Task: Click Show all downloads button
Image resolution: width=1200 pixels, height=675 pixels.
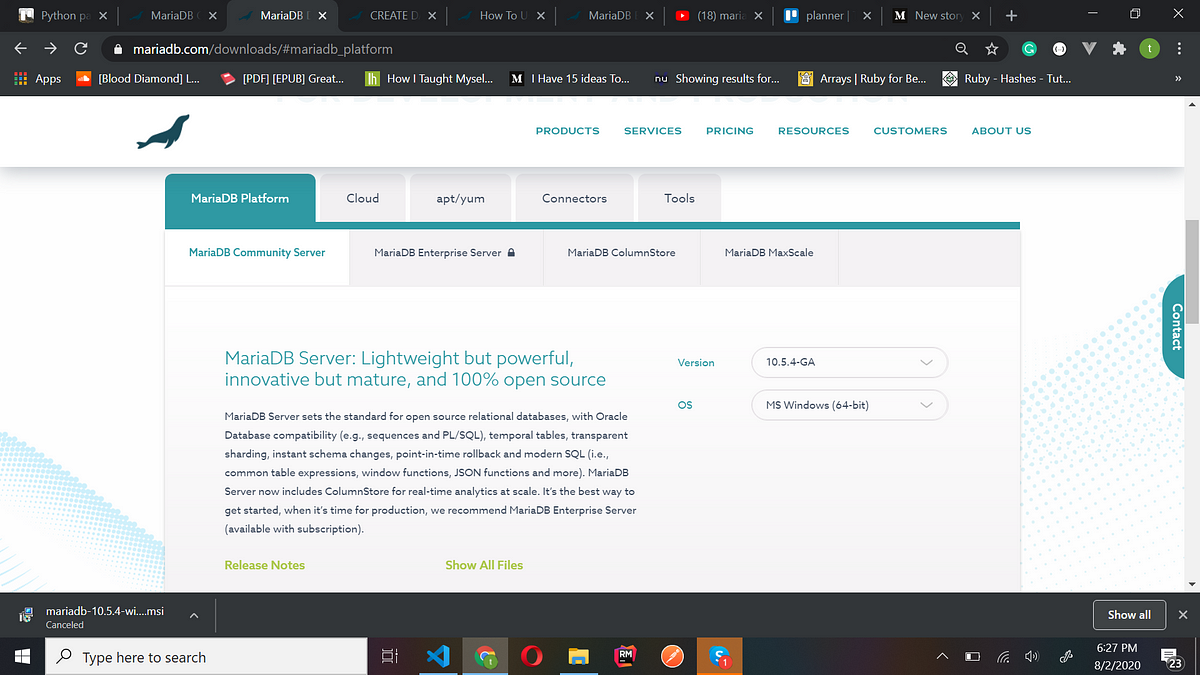Action: click(x=1129, y=615)
